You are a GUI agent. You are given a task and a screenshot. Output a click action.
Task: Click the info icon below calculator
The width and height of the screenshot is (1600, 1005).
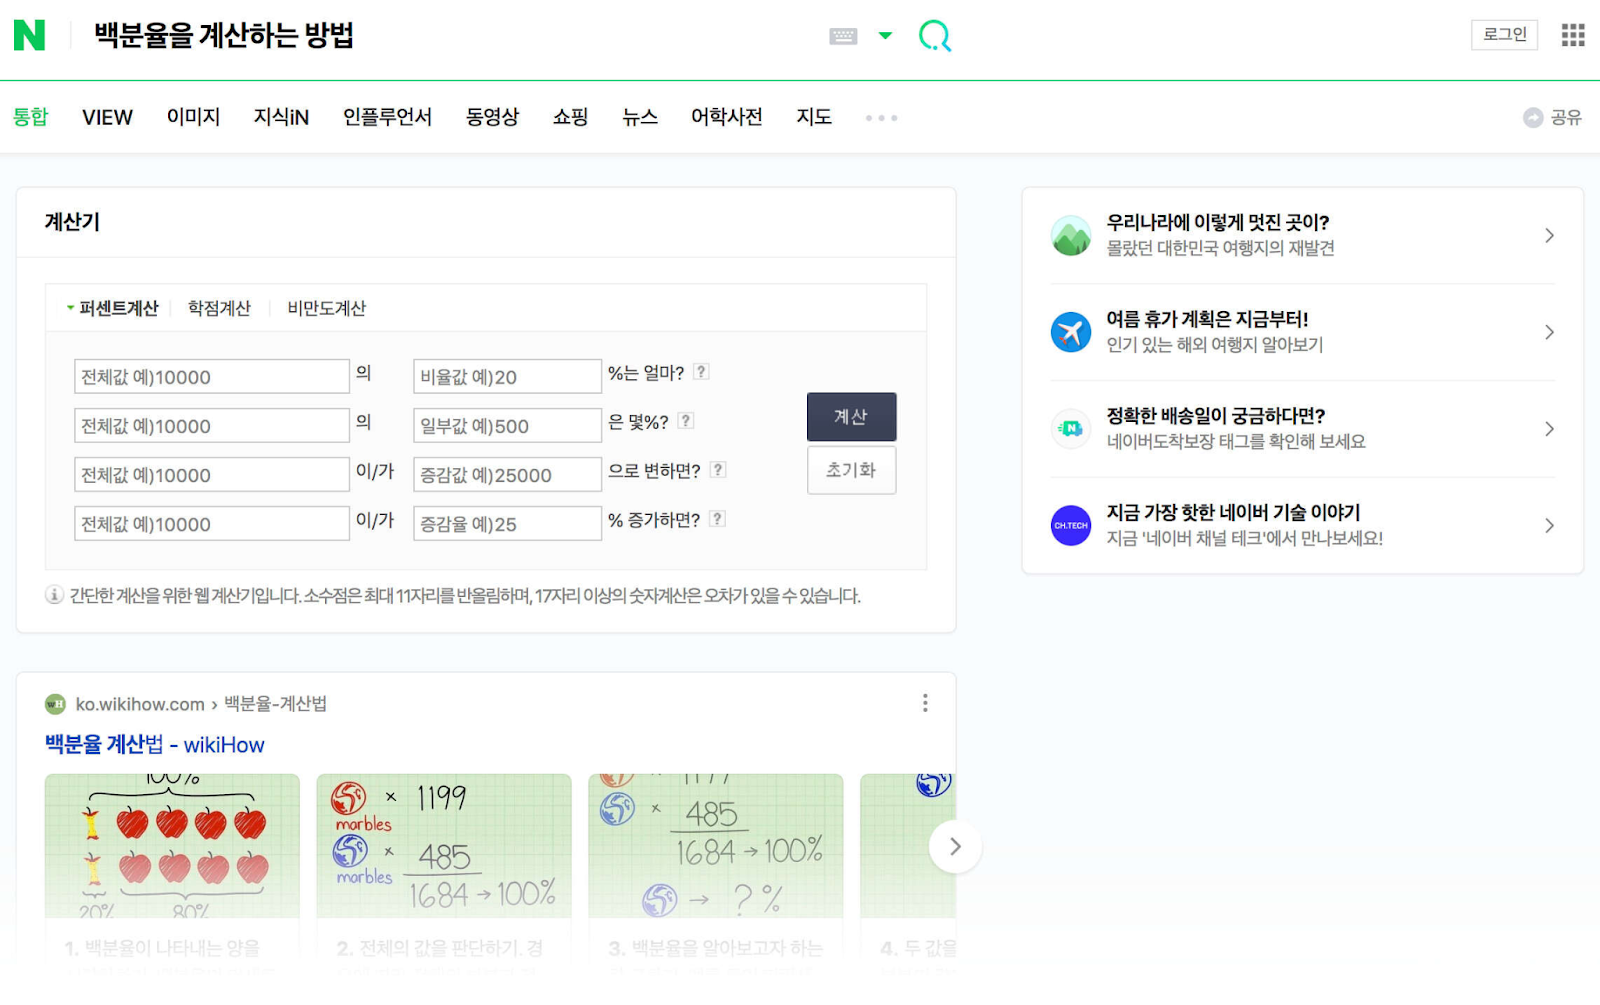[x=54, y=595]
